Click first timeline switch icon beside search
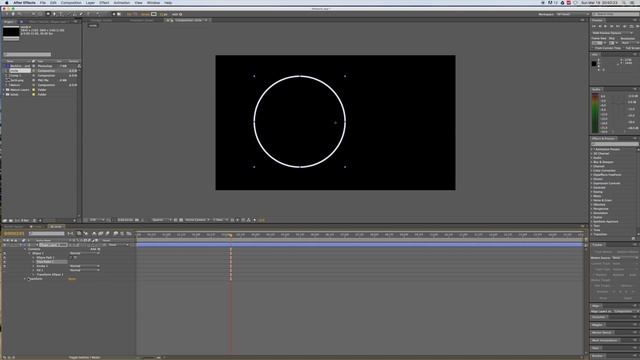This screenshot has height=360, width=640. [70, 233]
